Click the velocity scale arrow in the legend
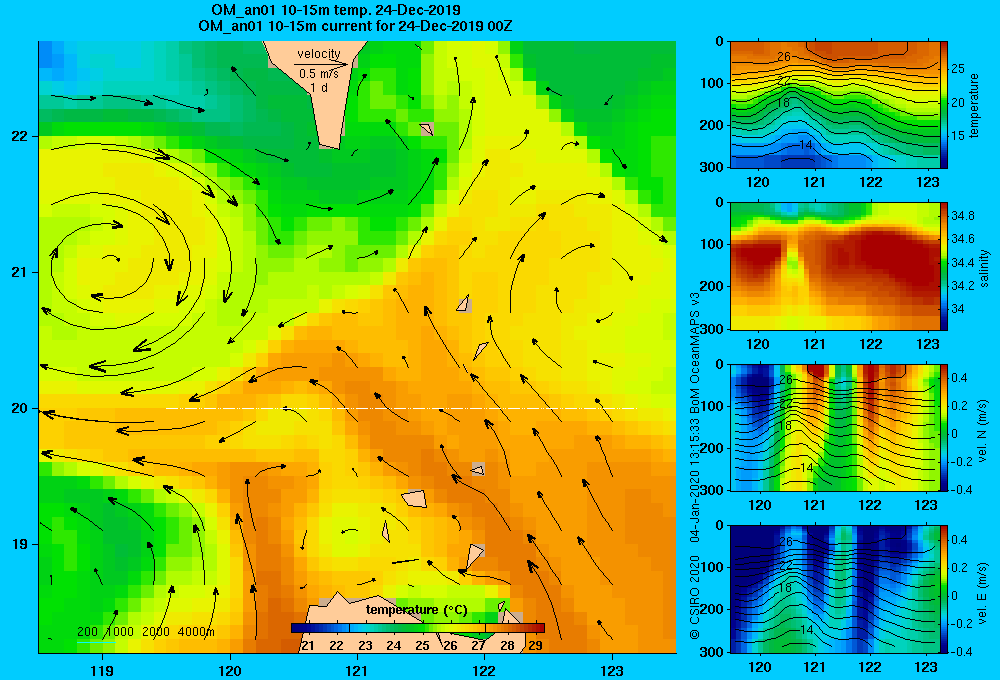Screen dimensions: 1000x680 coord(321,64)
